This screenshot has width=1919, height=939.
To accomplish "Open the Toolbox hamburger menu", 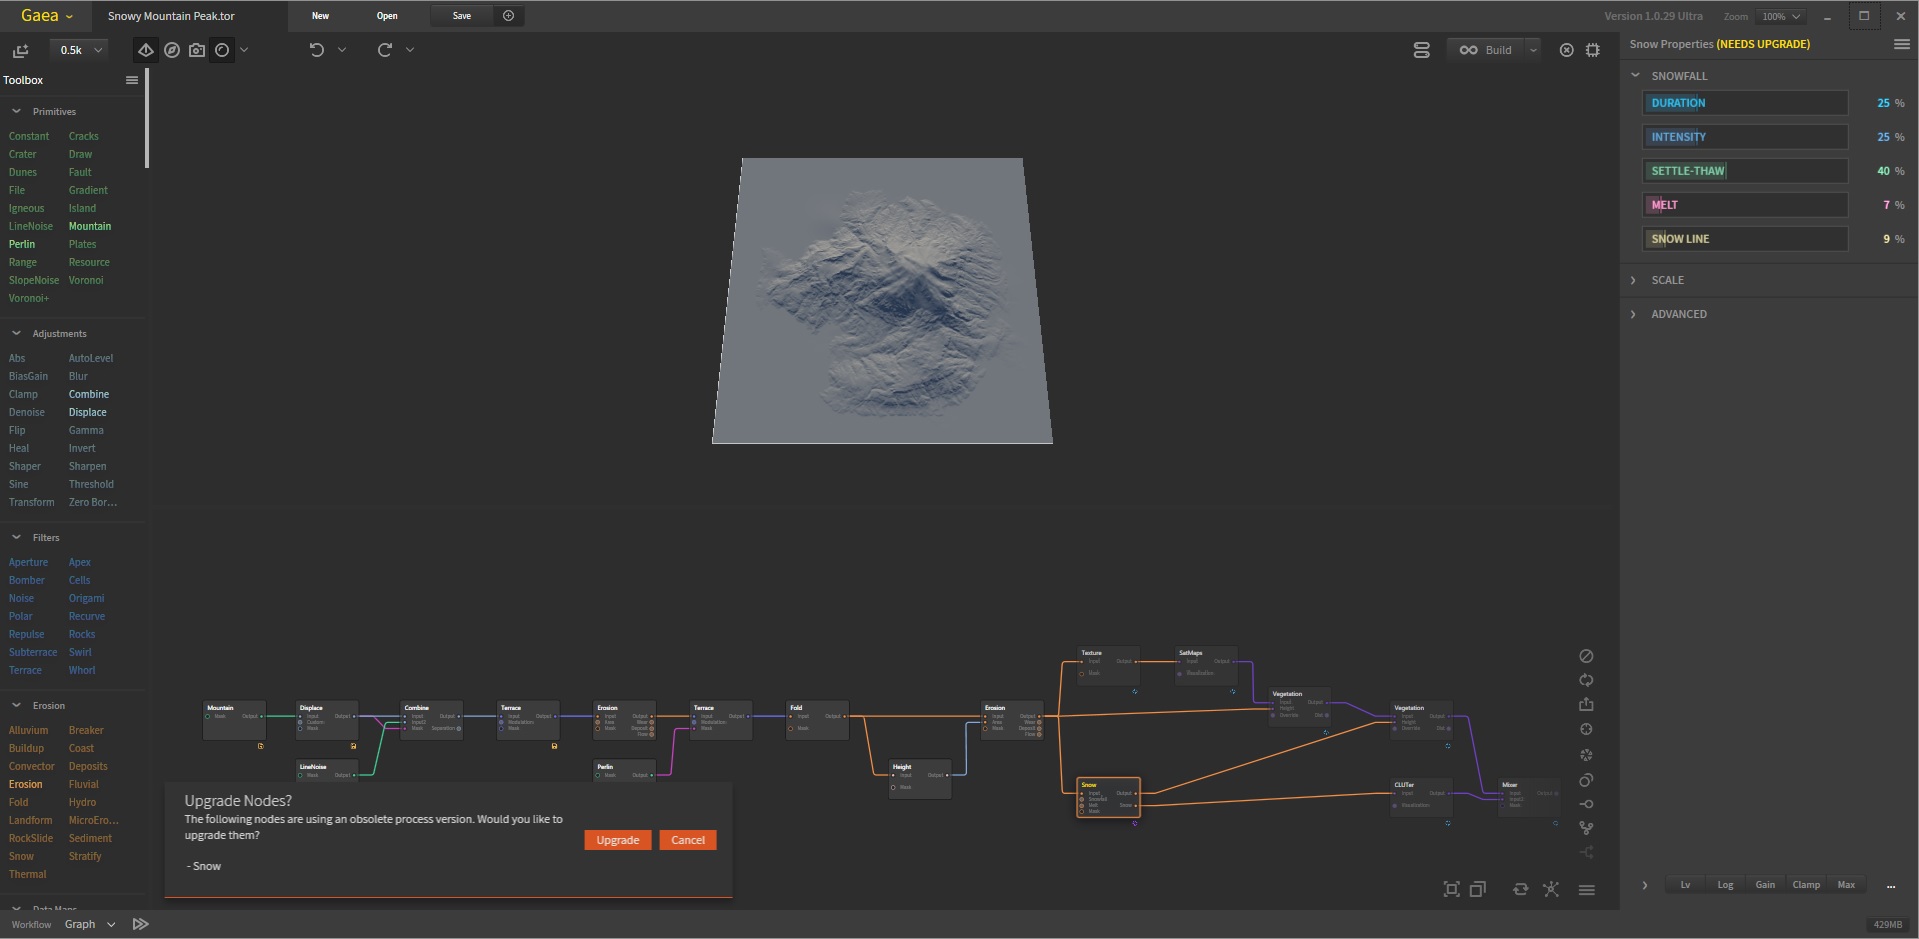I will (x=132, y=80).
